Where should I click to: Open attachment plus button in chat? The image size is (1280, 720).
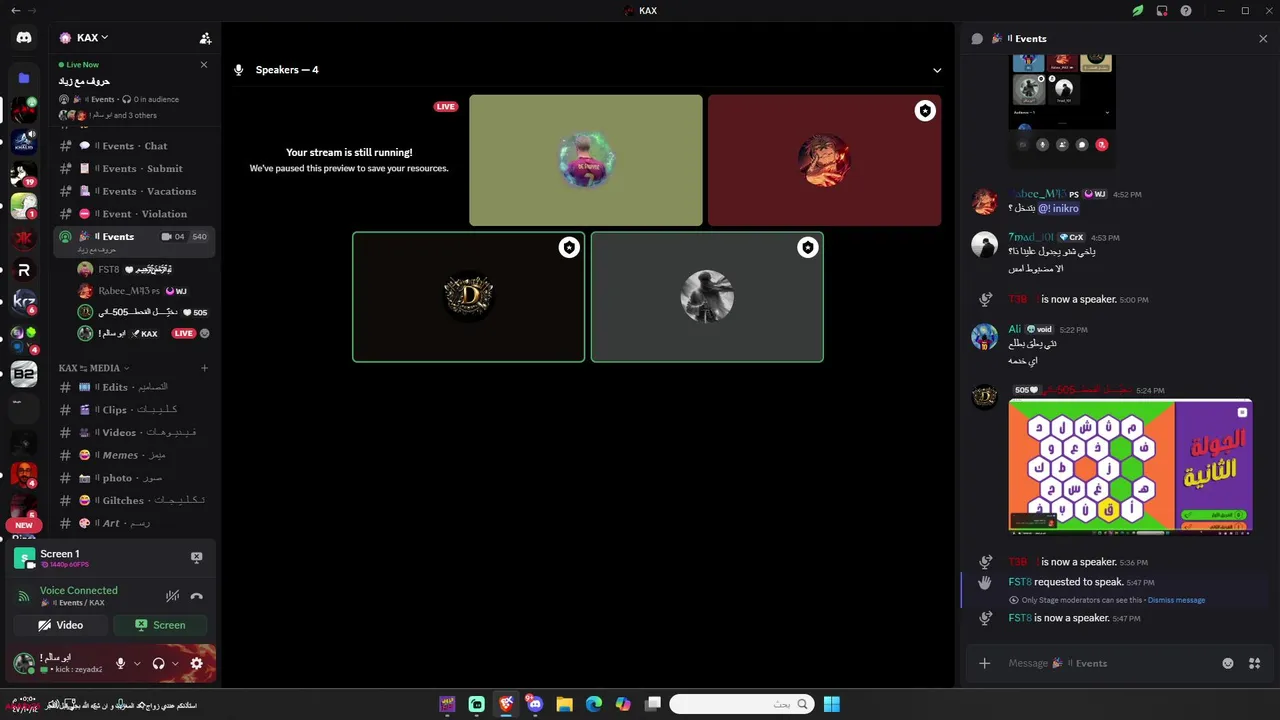[x=984, y=663]
